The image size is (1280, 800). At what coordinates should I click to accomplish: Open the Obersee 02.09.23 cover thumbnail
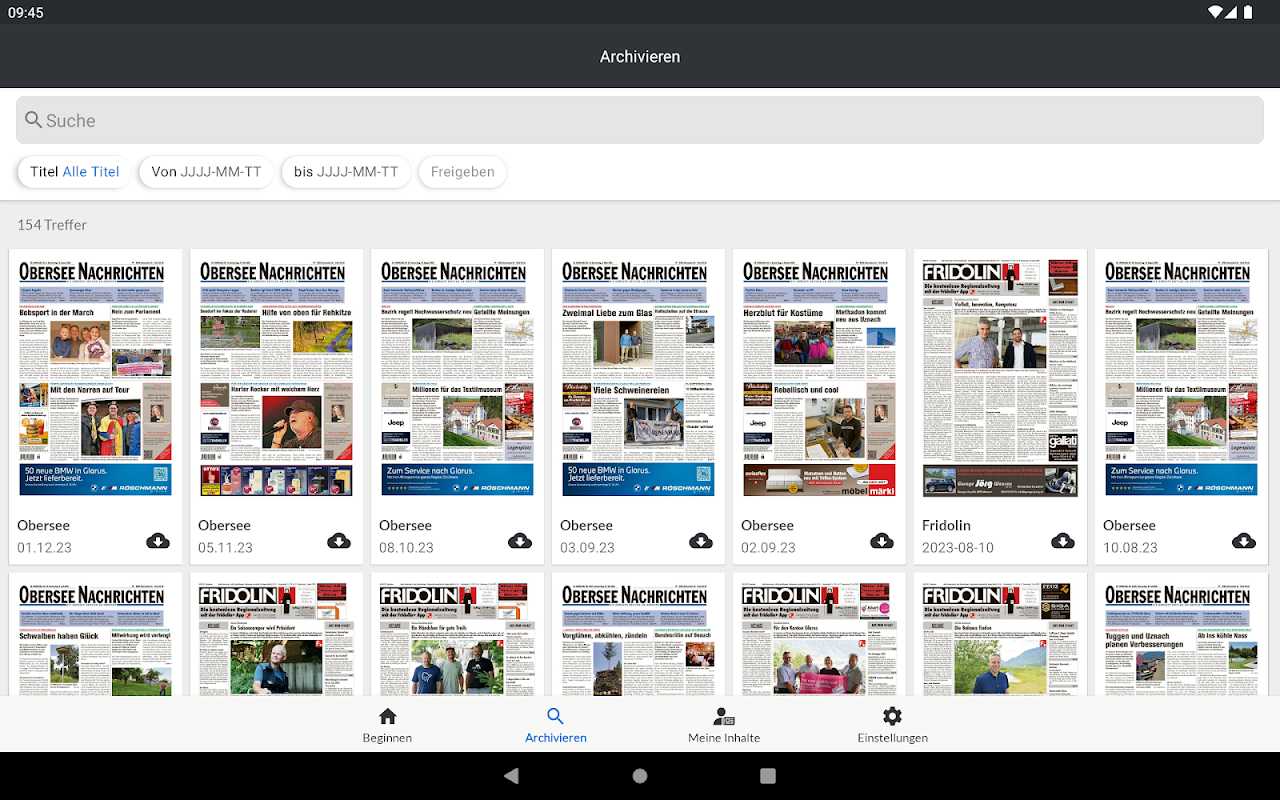tap(820, 379)
